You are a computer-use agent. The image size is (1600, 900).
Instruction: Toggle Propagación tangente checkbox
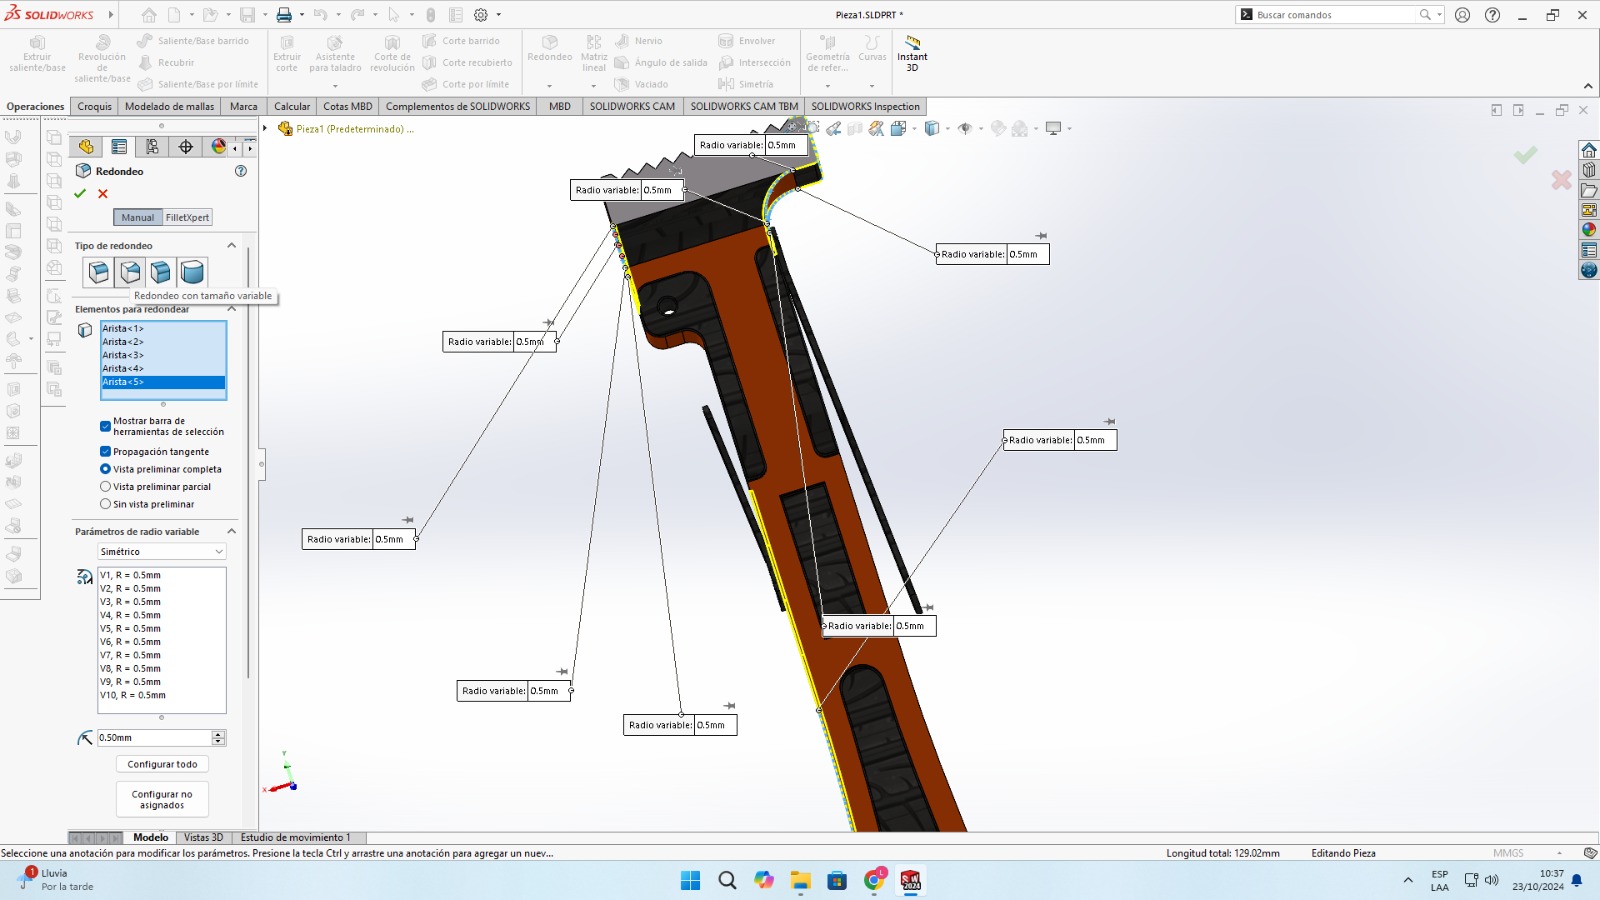[x=105, y=452]
